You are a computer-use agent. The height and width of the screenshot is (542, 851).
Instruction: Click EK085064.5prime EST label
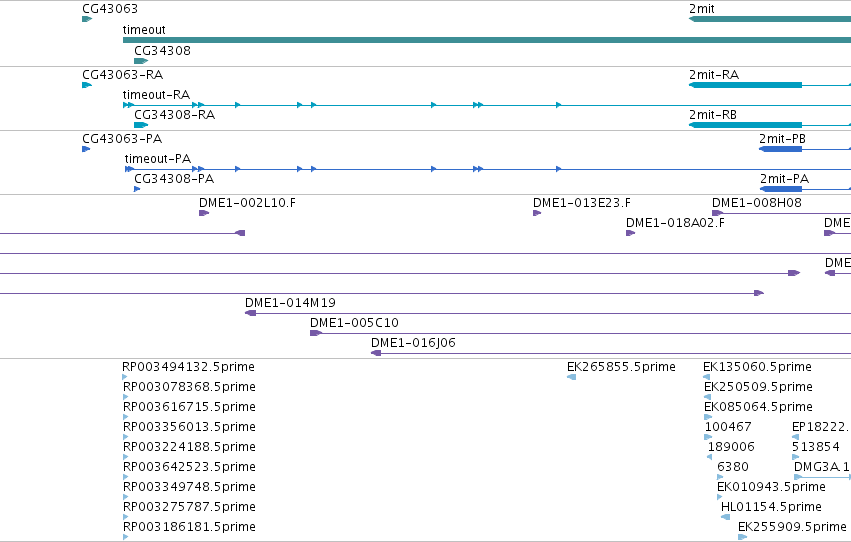(x=758, y=407)
